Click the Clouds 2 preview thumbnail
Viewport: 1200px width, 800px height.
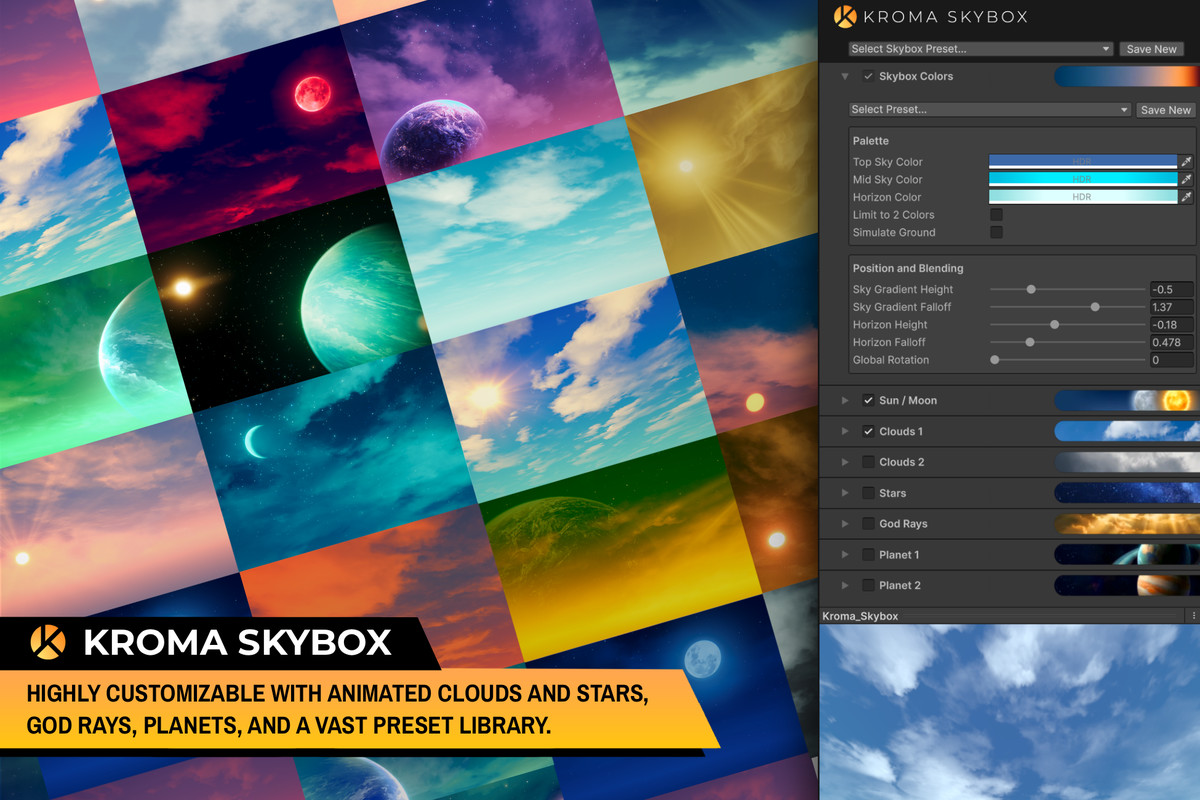pos(1127,462)
